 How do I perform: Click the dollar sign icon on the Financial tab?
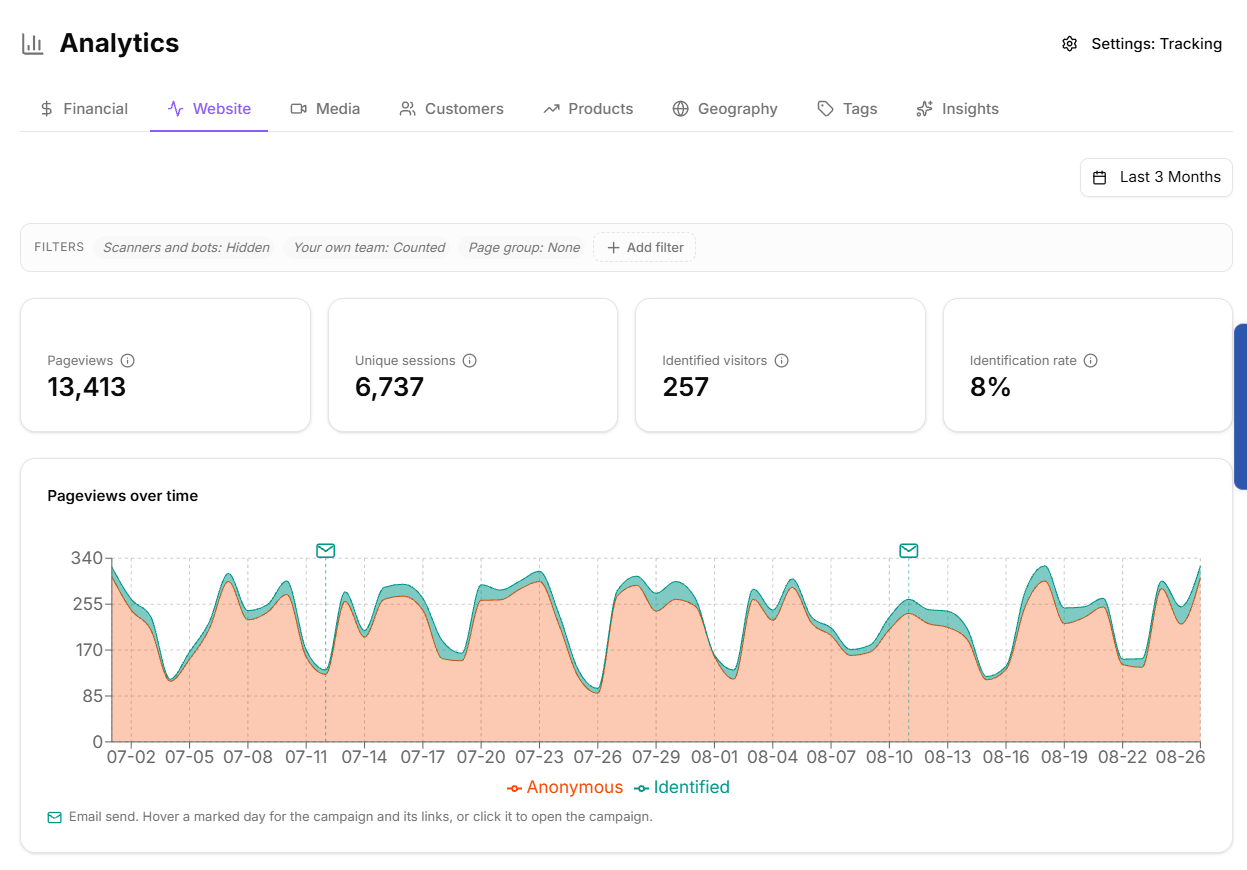(47, 109)
